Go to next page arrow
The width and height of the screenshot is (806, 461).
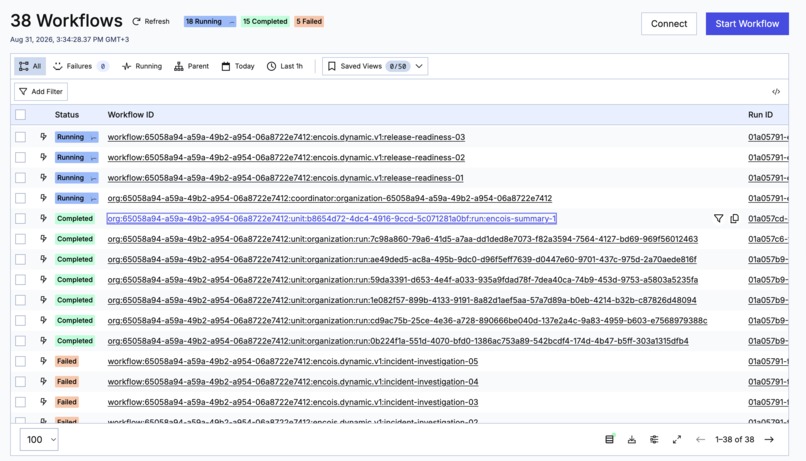pos(769,439)
